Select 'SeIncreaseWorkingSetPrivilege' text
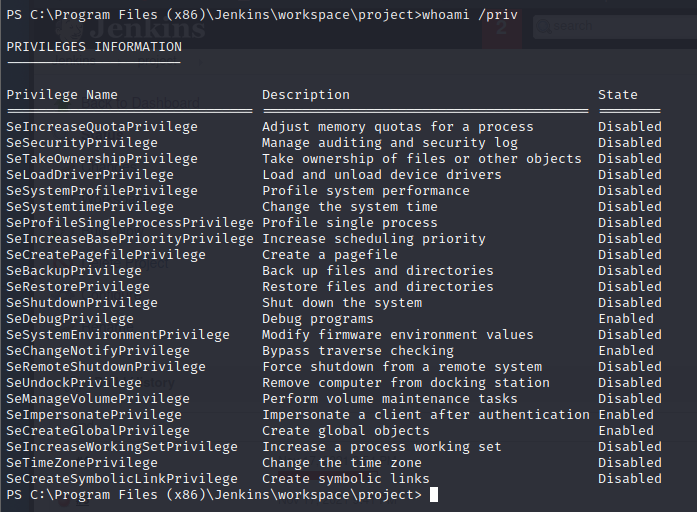Image resolution: width=697 pixels, height=512 pixels. [122, 447]
